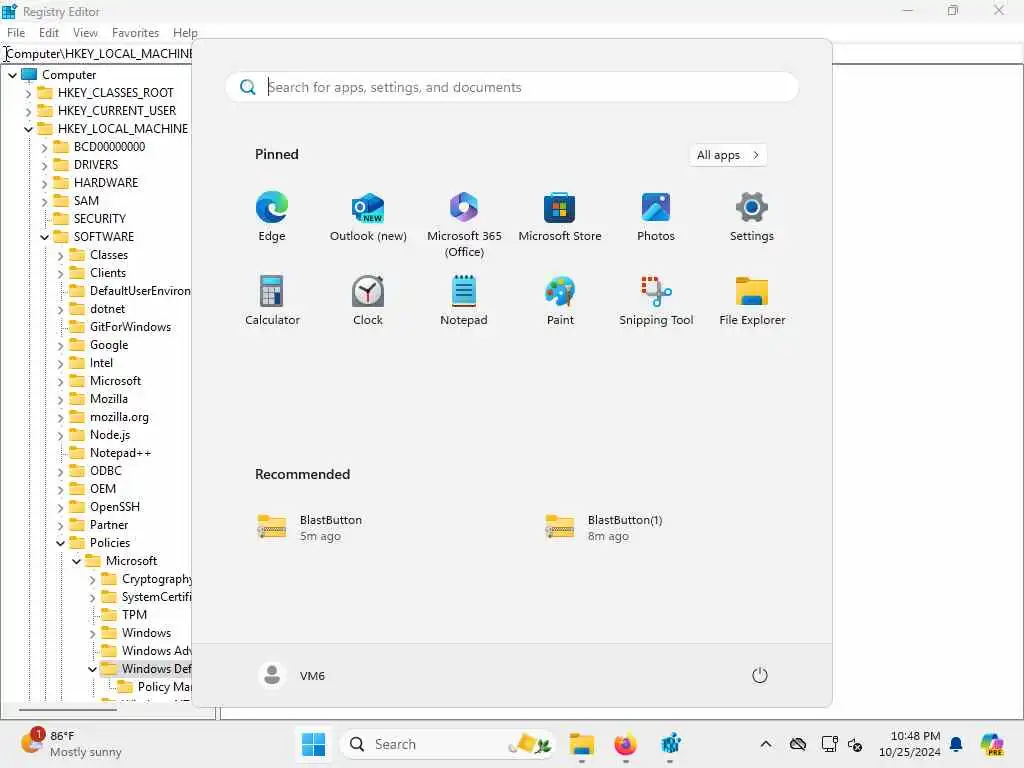
Task: Launch Paint app
Action: [x=560, y=301]
